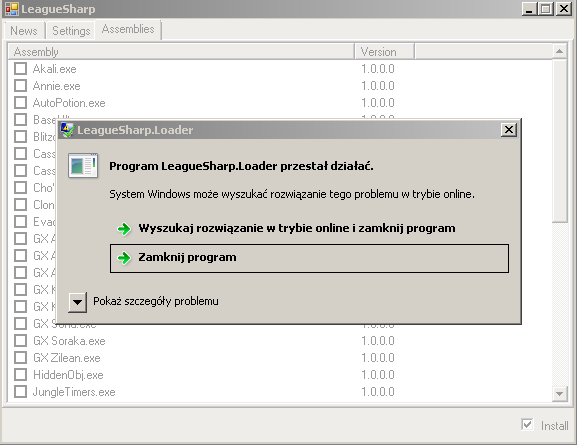
Task: Close the LeagueSharp.Loader error dialog
Action: point(509,130)
